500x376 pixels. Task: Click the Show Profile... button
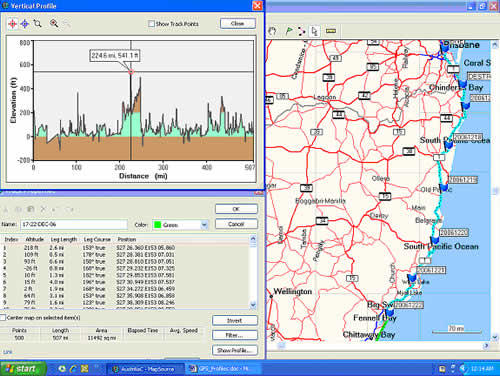[x=235, y=350]
